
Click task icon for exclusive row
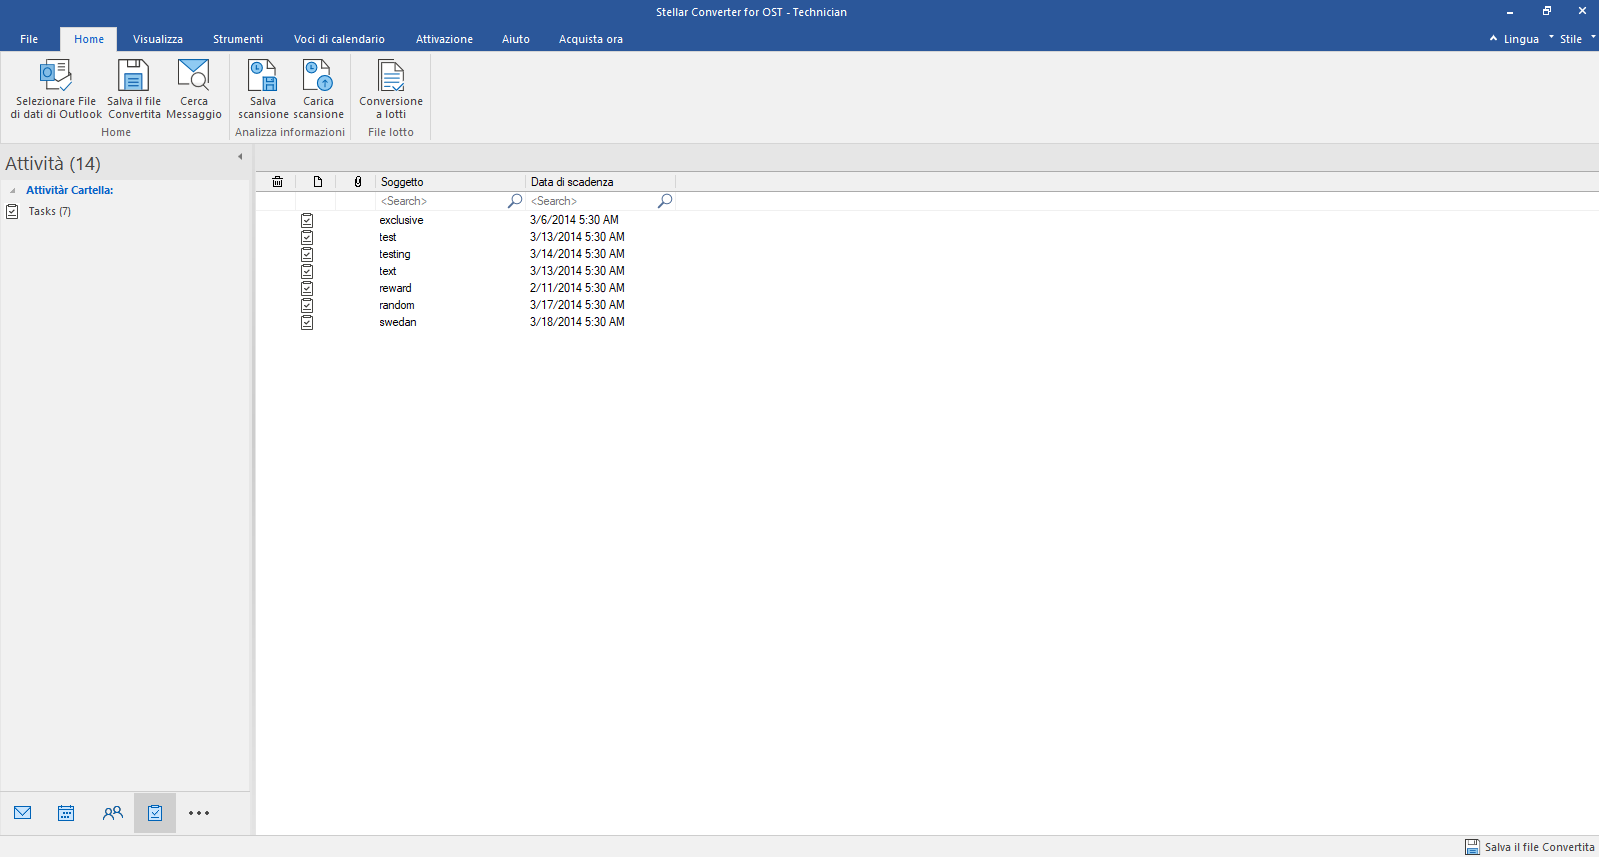[307, 220]
